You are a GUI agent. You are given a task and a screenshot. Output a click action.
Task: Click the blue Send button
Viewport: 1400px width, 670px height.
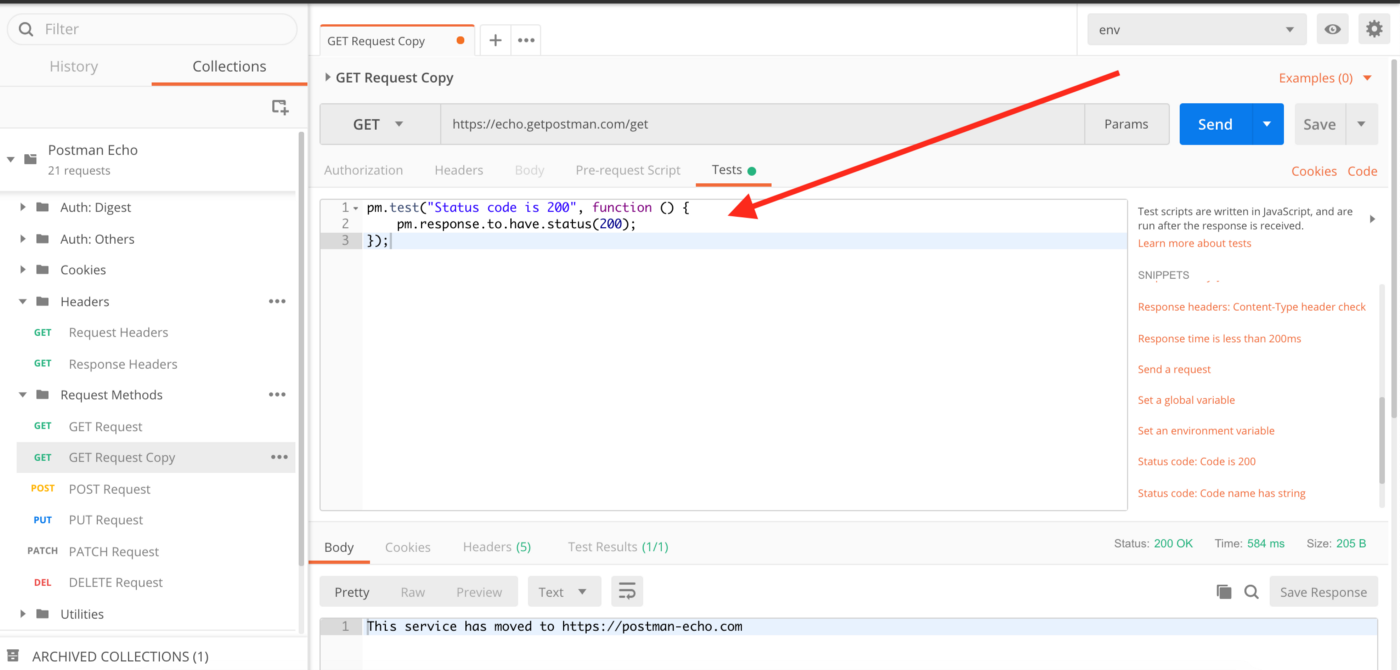(x=1214, y=125)
